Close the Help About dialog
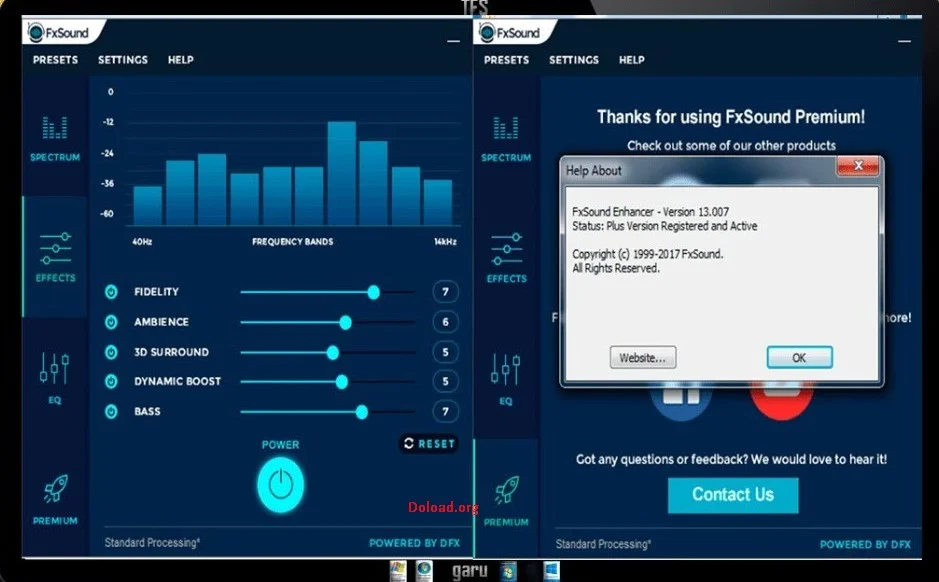The image size is (939, 582). tap(858, 166)
